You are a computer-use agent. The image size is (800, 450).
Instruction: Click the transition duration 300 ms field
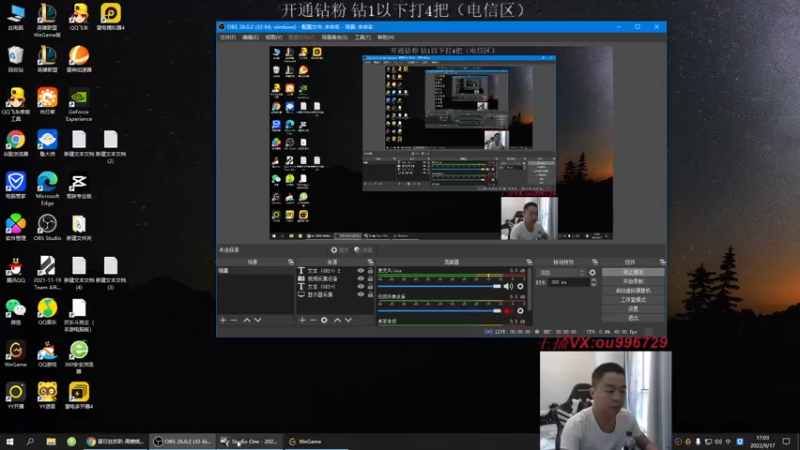(569, 282)
